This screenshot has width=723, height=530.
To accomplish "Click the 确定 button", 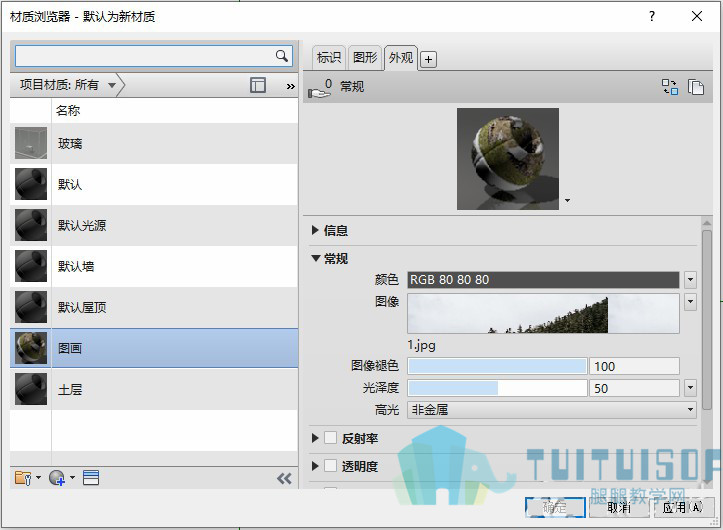I will click(x=555, y=507).
